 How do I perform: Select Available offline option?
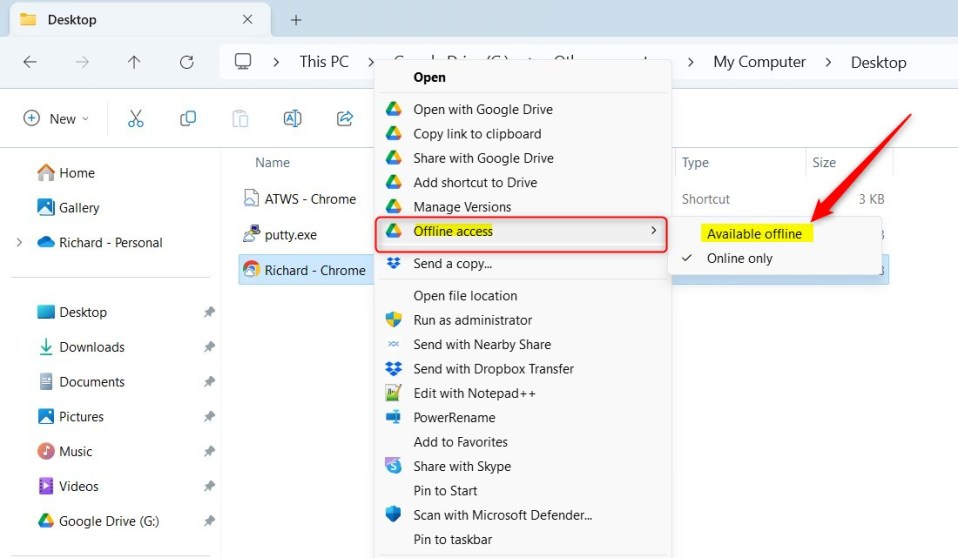pyautogui.click(x=775, y=234)
